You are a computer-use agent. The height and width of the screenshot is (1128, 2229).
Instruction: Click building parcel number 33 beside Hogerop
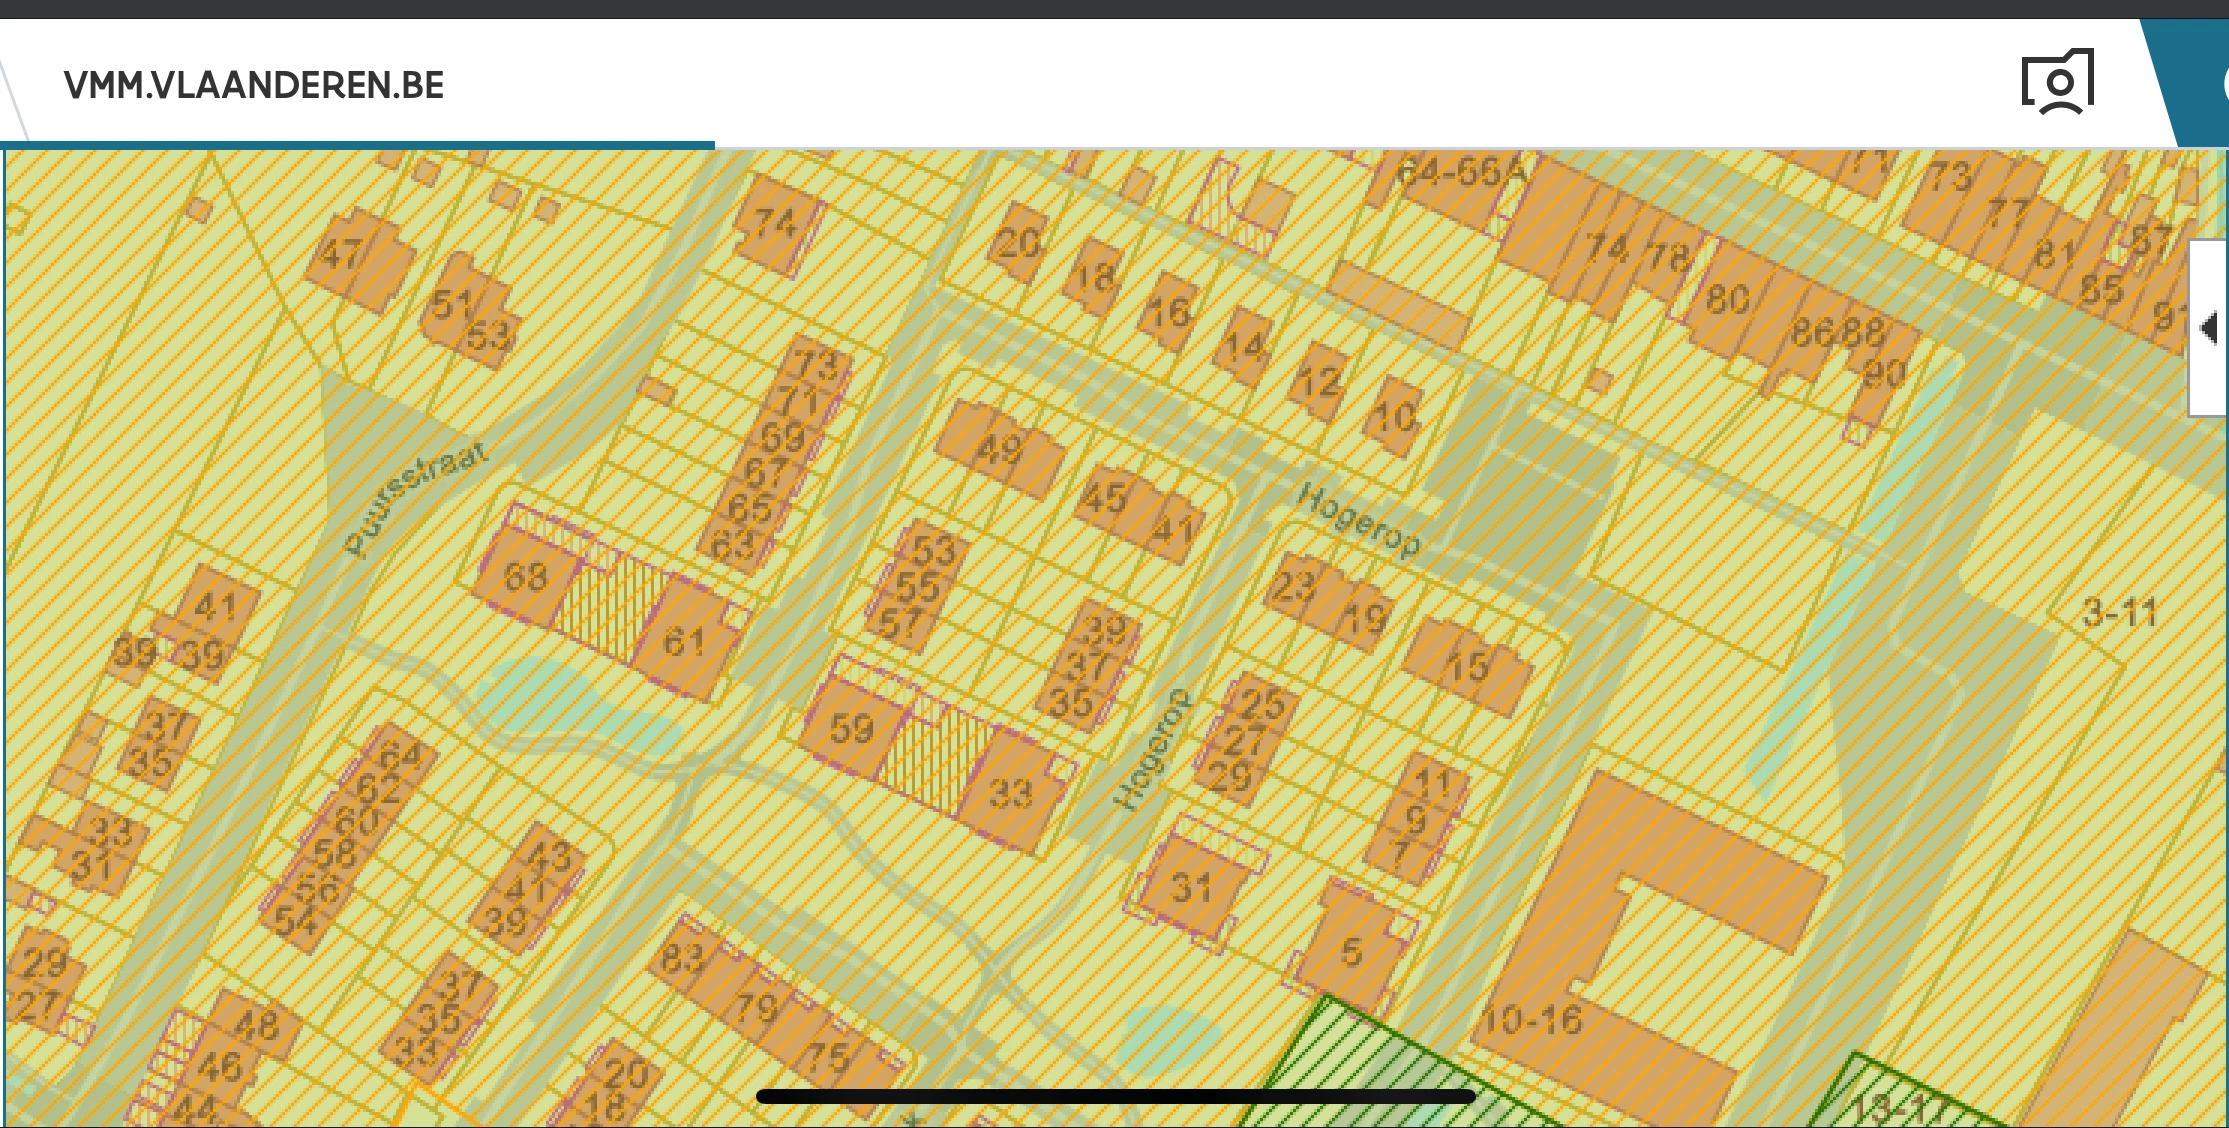click(1011, 793)
